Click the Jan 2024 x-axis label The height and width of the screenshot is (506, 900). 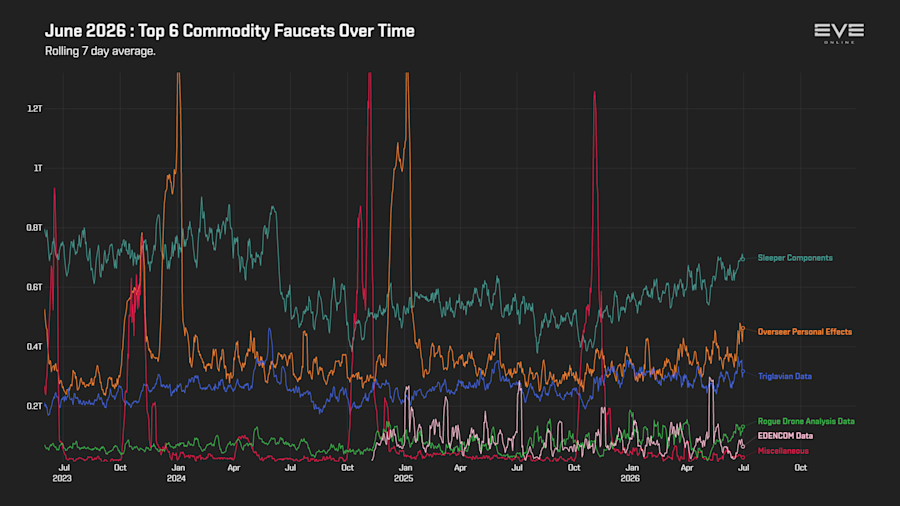tap(177, 473)
